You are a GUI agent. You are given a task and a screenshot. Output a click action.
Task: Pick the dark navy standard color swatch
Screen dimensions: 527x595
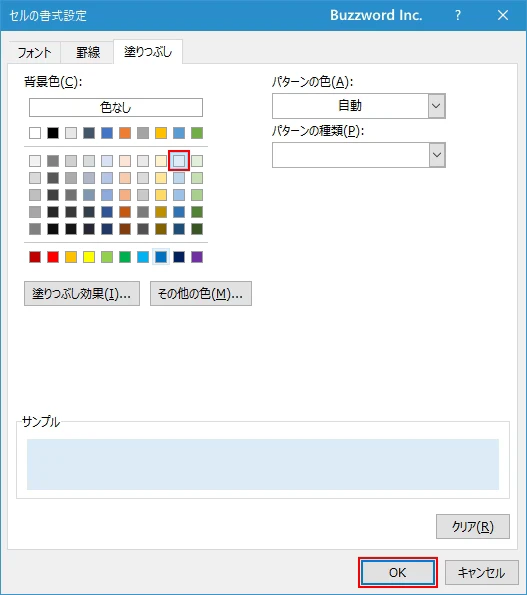[x=179, y=257]
